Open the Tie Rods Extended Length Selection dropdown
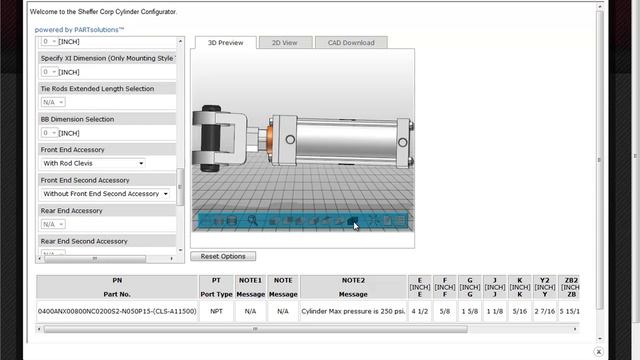This screenshot has height=360, width=640. [53, 102]
